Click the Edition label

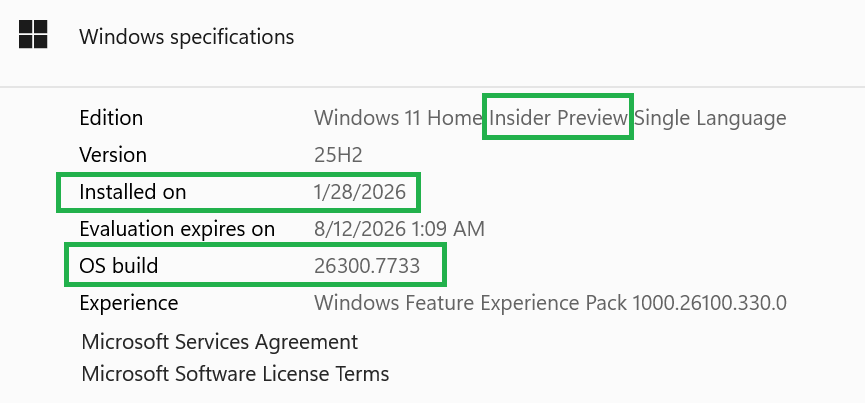111,118
